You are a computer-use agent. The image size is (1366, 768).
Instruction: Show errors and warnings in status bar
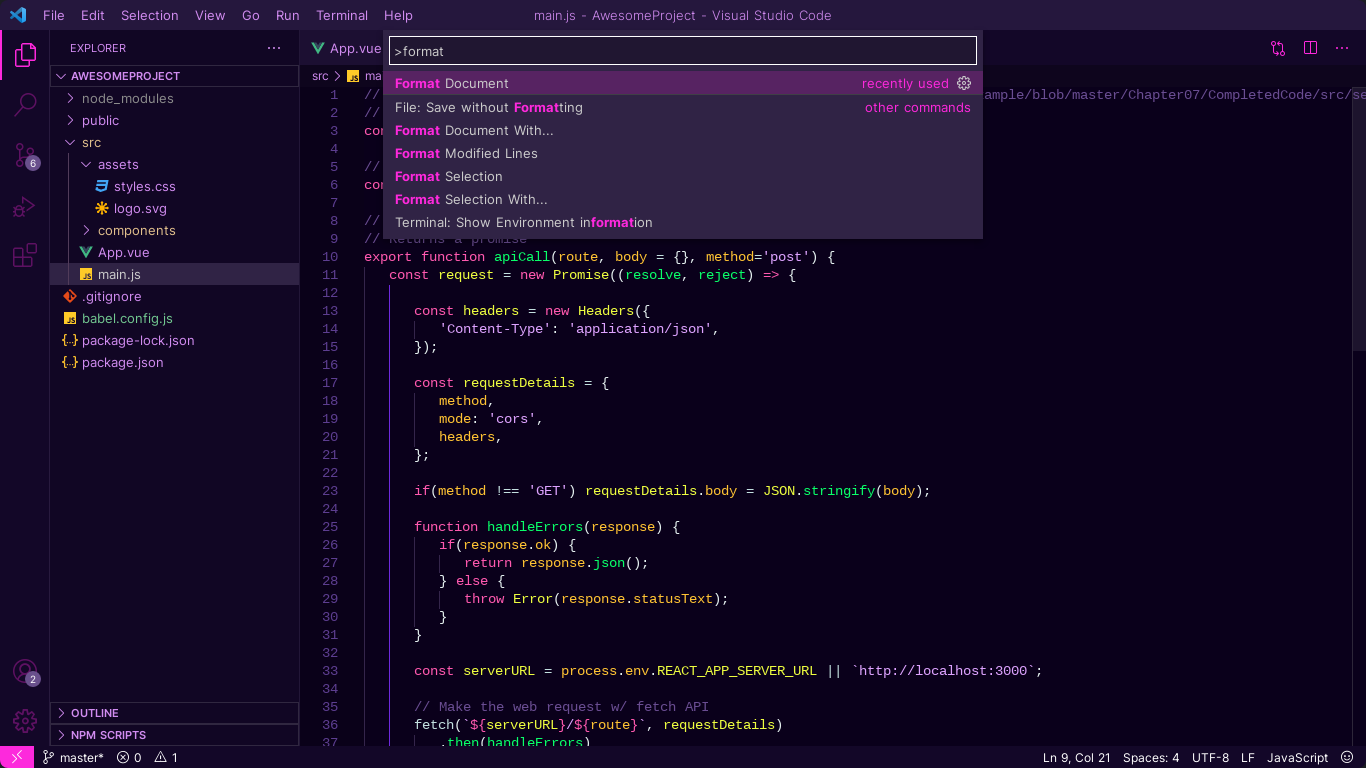coord(147,758)
